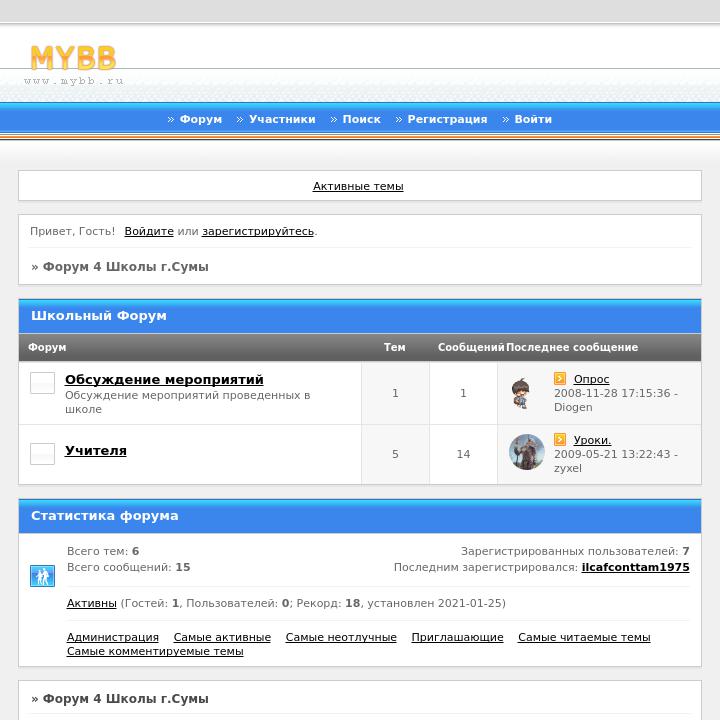Viewport: 720px width, 720px height.
Task: Open the last post Уроки.
Action: [592, 440]
